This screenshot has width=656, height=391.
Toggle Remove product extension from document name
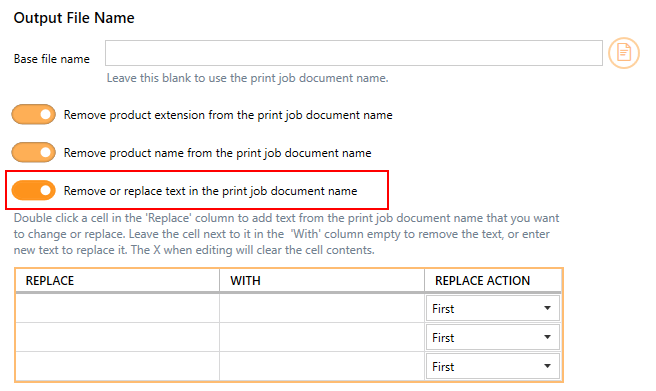33,115
